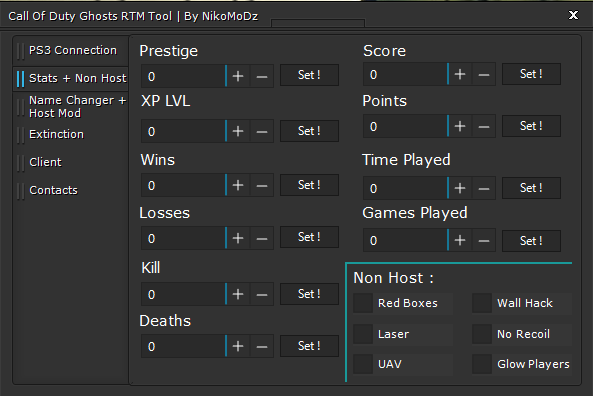The height and width of the screenshot is (396, 593).
Task: Increase Losses using the plus icon
Action: click(238, 238)
